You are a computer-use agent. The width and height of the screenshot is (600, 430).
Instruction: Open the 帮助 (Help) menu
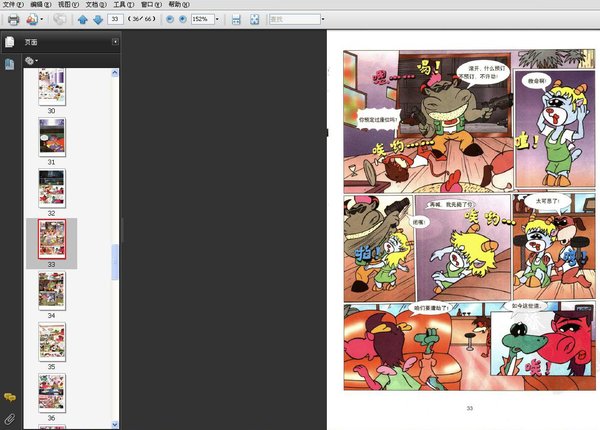179,4
